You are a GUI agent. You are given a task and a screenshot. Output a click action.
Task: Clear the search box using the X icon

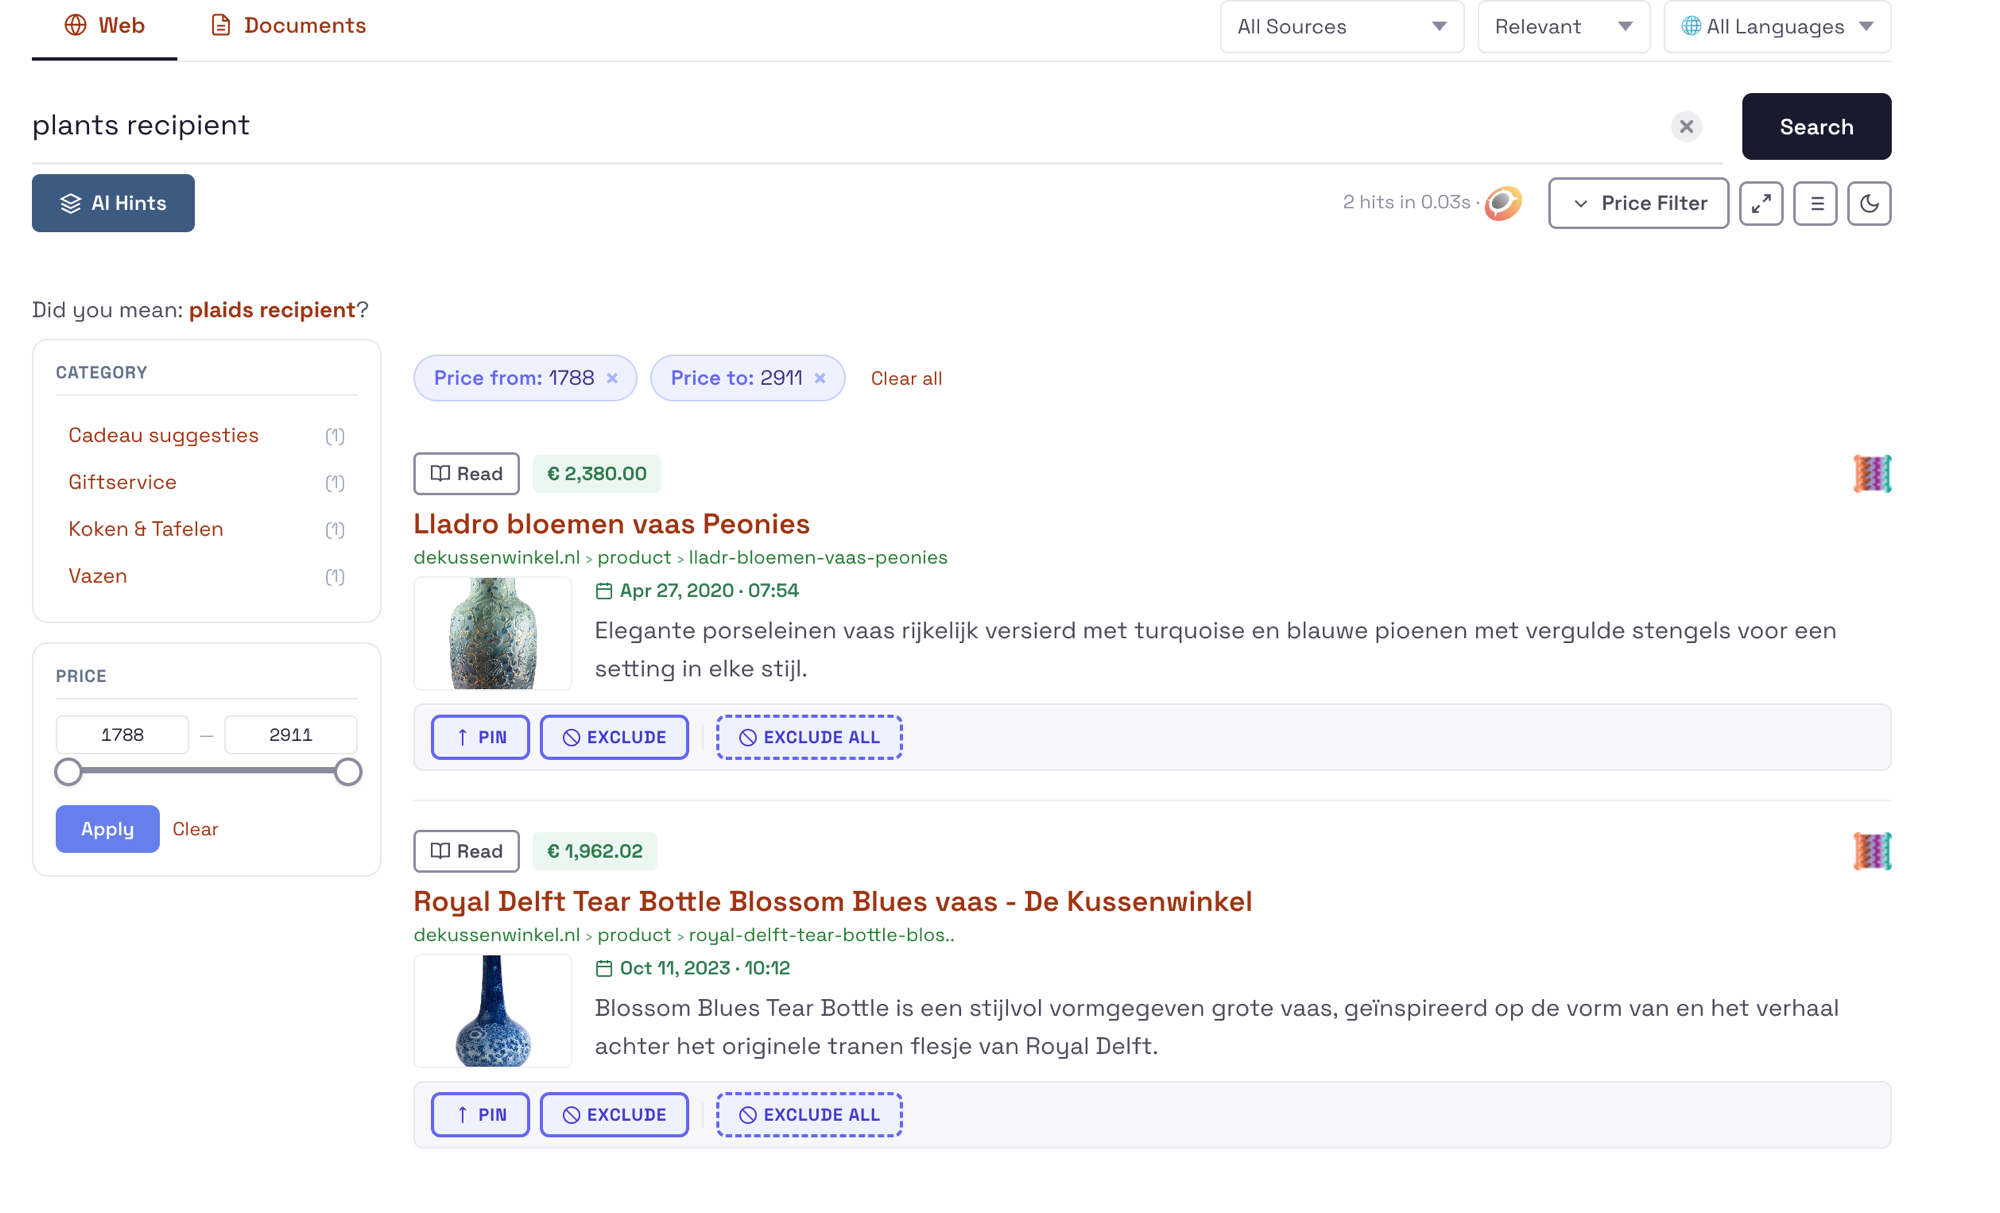point(1686,126)
